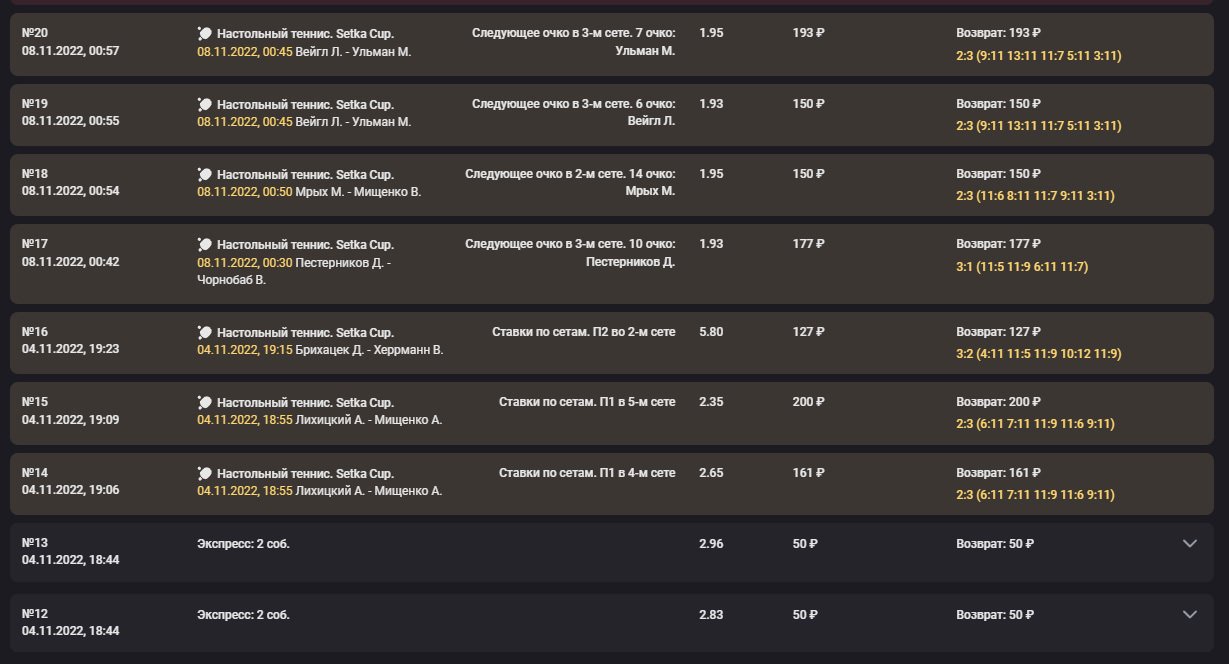The width and height of the screenshot is (1229, 664).
Task: Select bet №15 number label
Action: pyautogui.click(x=35, y=402)
